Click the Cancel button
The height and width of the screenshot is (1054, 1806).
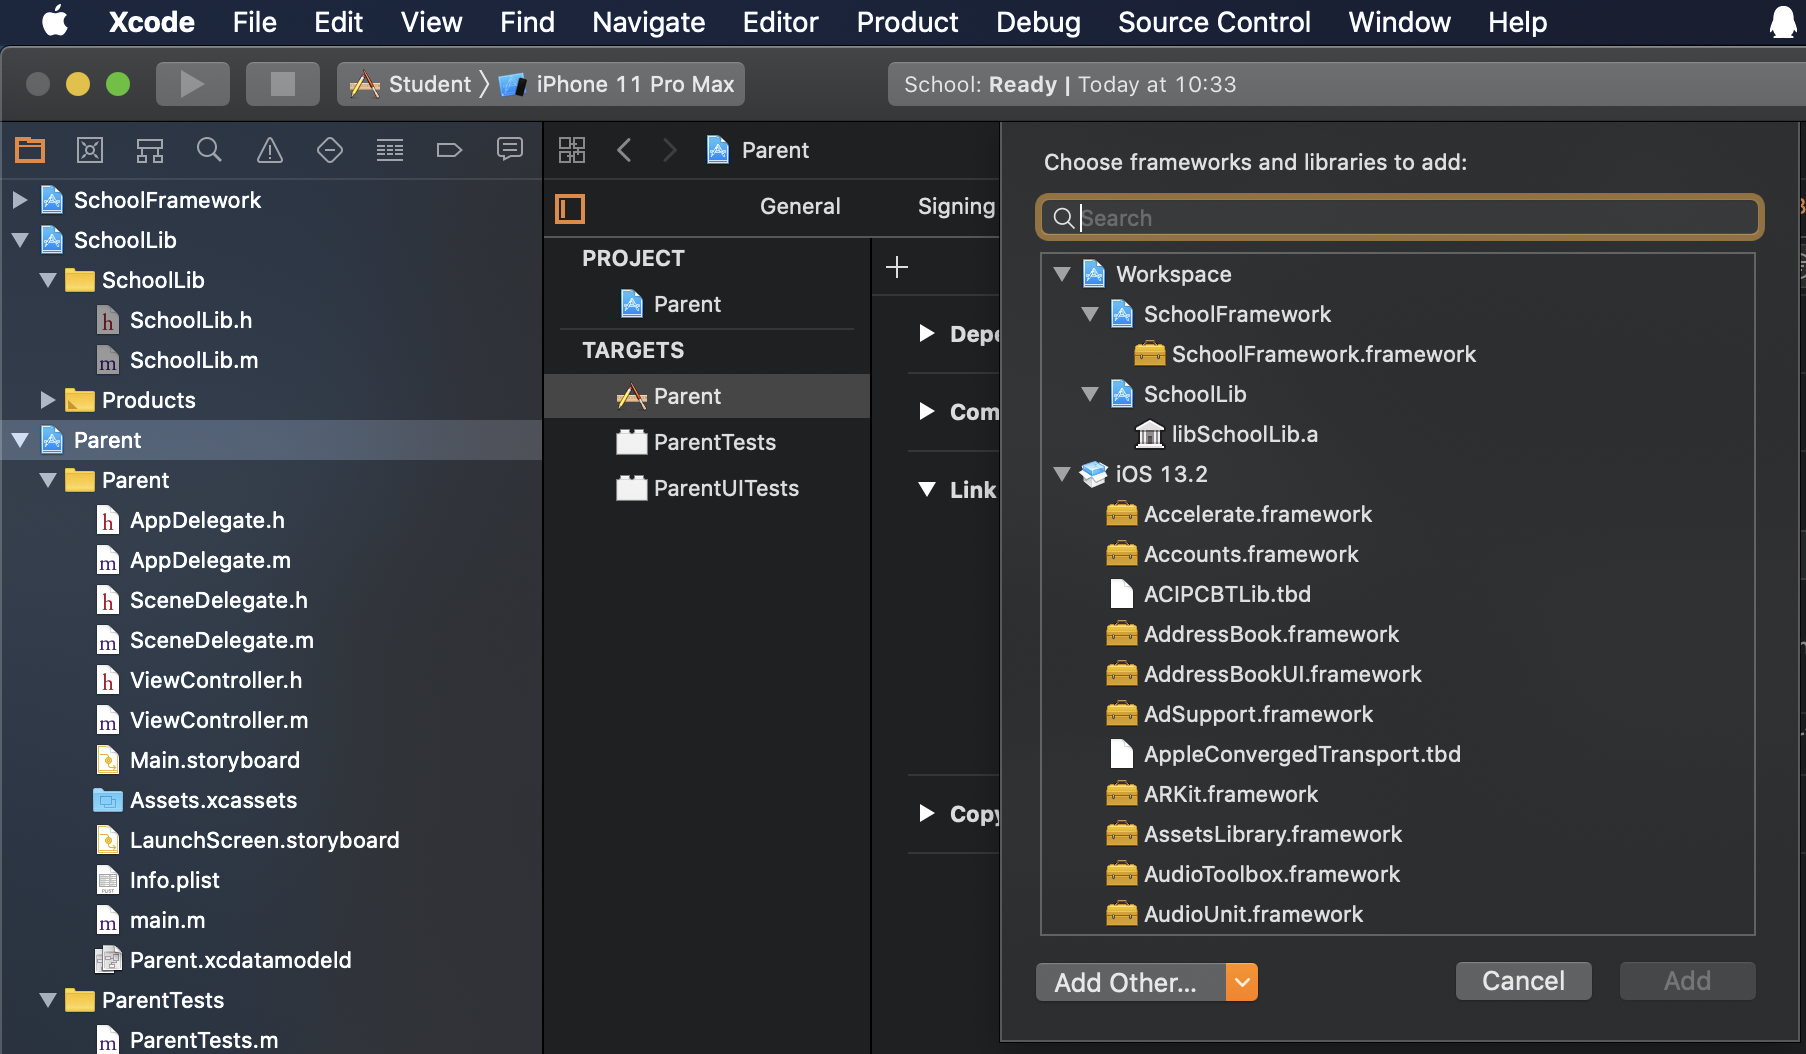[x=1523, y=981]
